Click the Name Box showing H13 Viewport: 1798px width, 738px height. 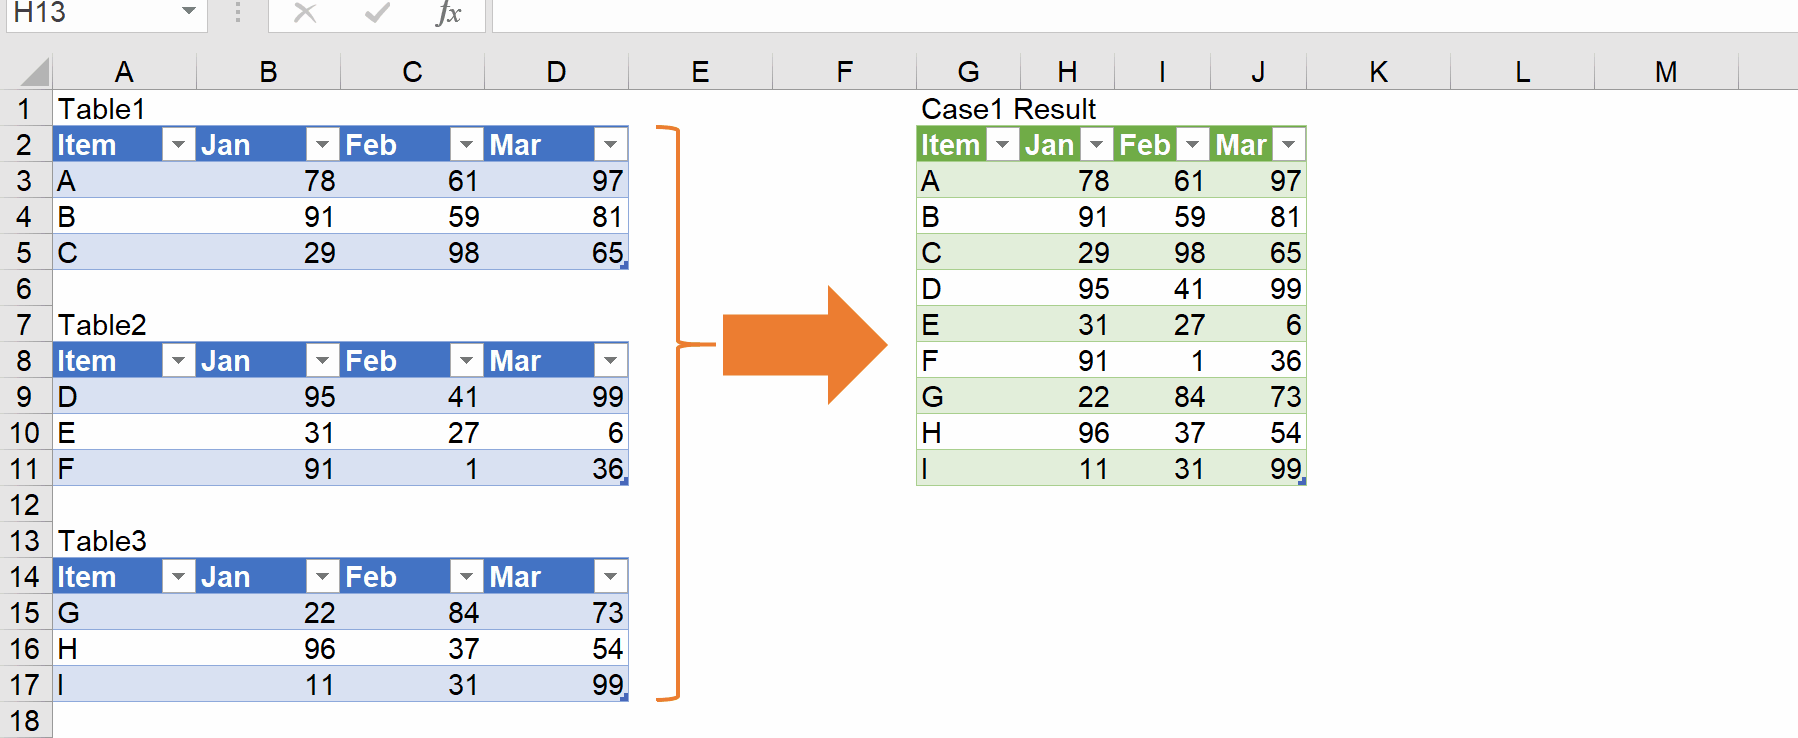[x=90, y=13]
